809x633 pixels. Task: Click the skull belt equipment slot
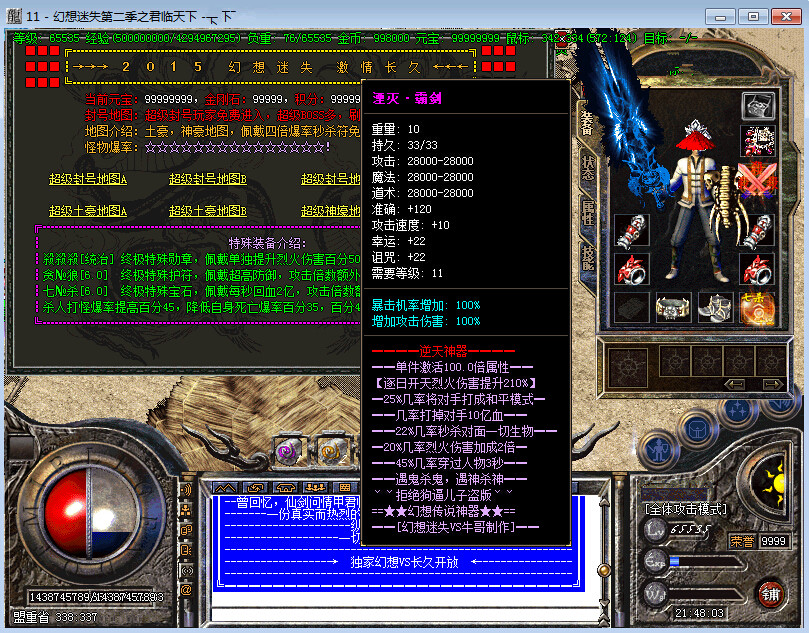coord(673,308)
